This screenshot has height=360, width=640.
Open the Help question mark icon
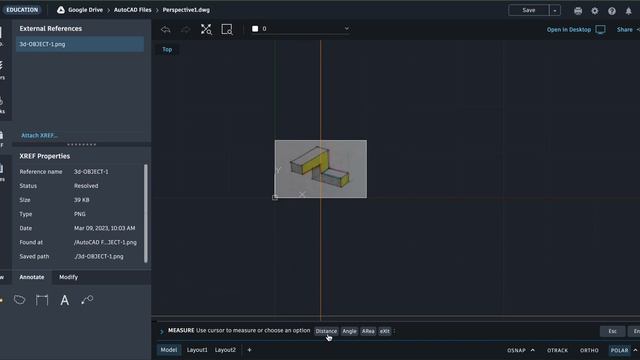(x=611, y=11)
